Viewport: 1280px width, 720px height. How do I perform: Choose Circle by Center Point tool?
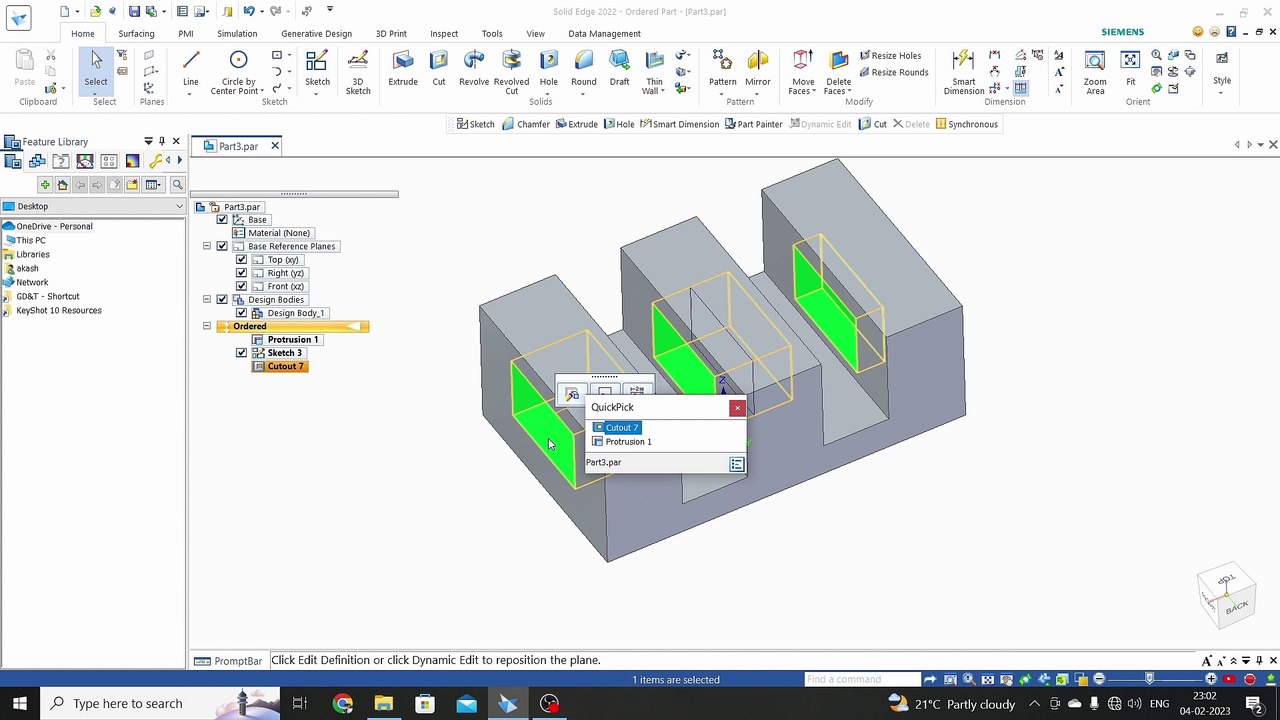[x=238, y=71]
